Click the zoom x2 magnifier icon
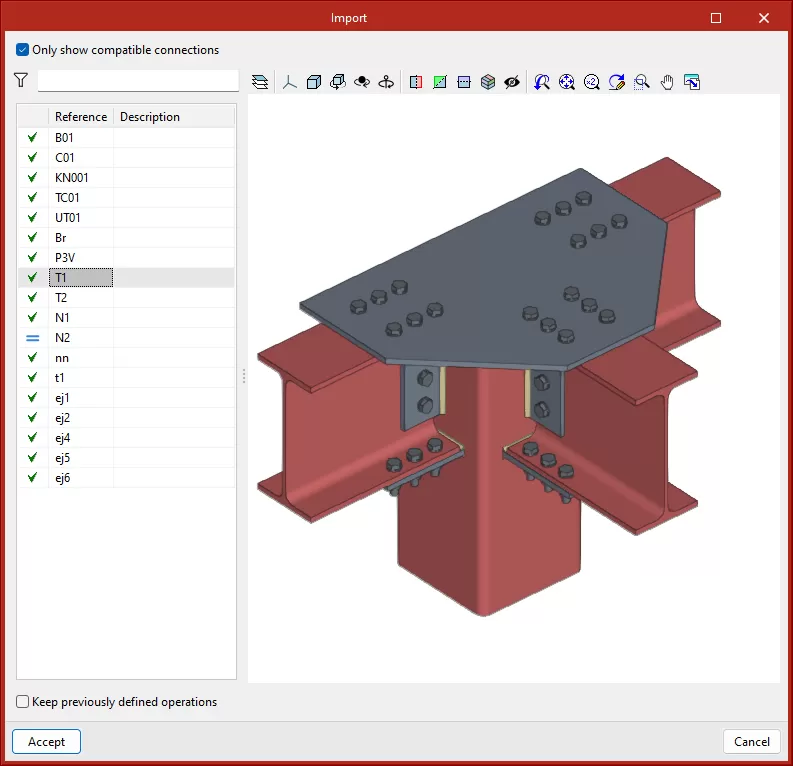This screenshot has height=766, width=793. 592,82
